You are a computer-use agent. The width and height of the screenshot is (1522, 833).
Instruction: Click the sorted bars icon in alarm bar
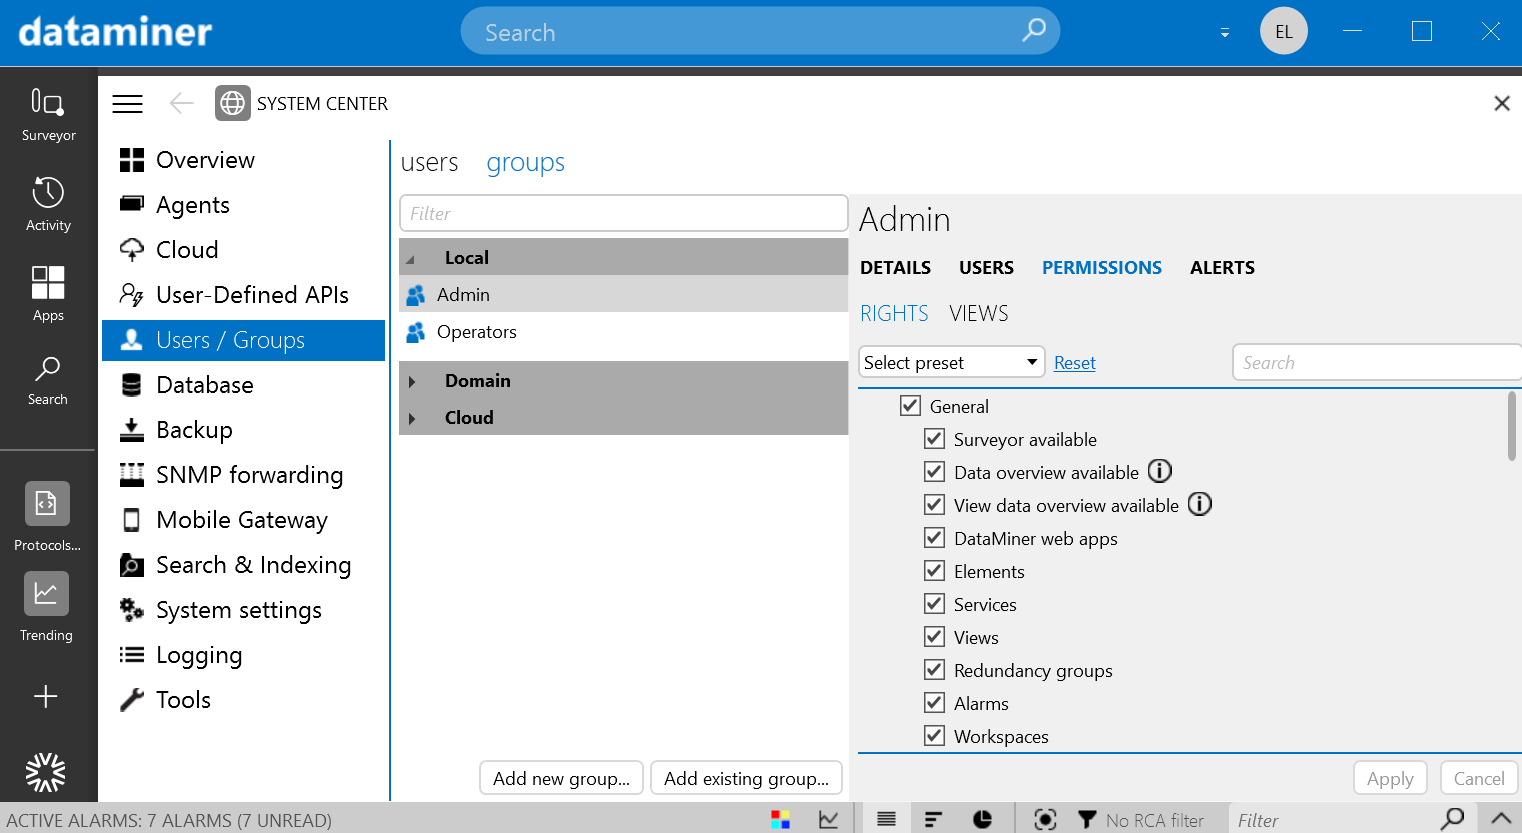coord(933,820)
